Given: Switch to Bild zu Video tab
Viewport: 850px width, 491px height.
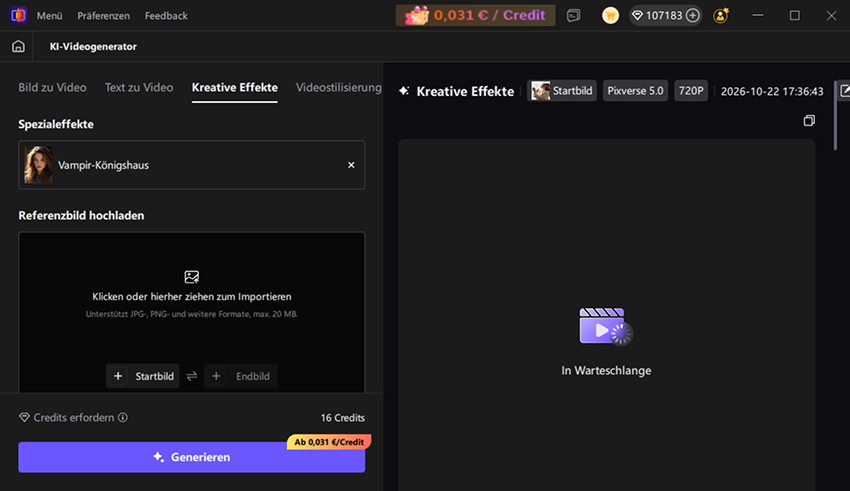Looking at the screenshot, I should 53,87.
